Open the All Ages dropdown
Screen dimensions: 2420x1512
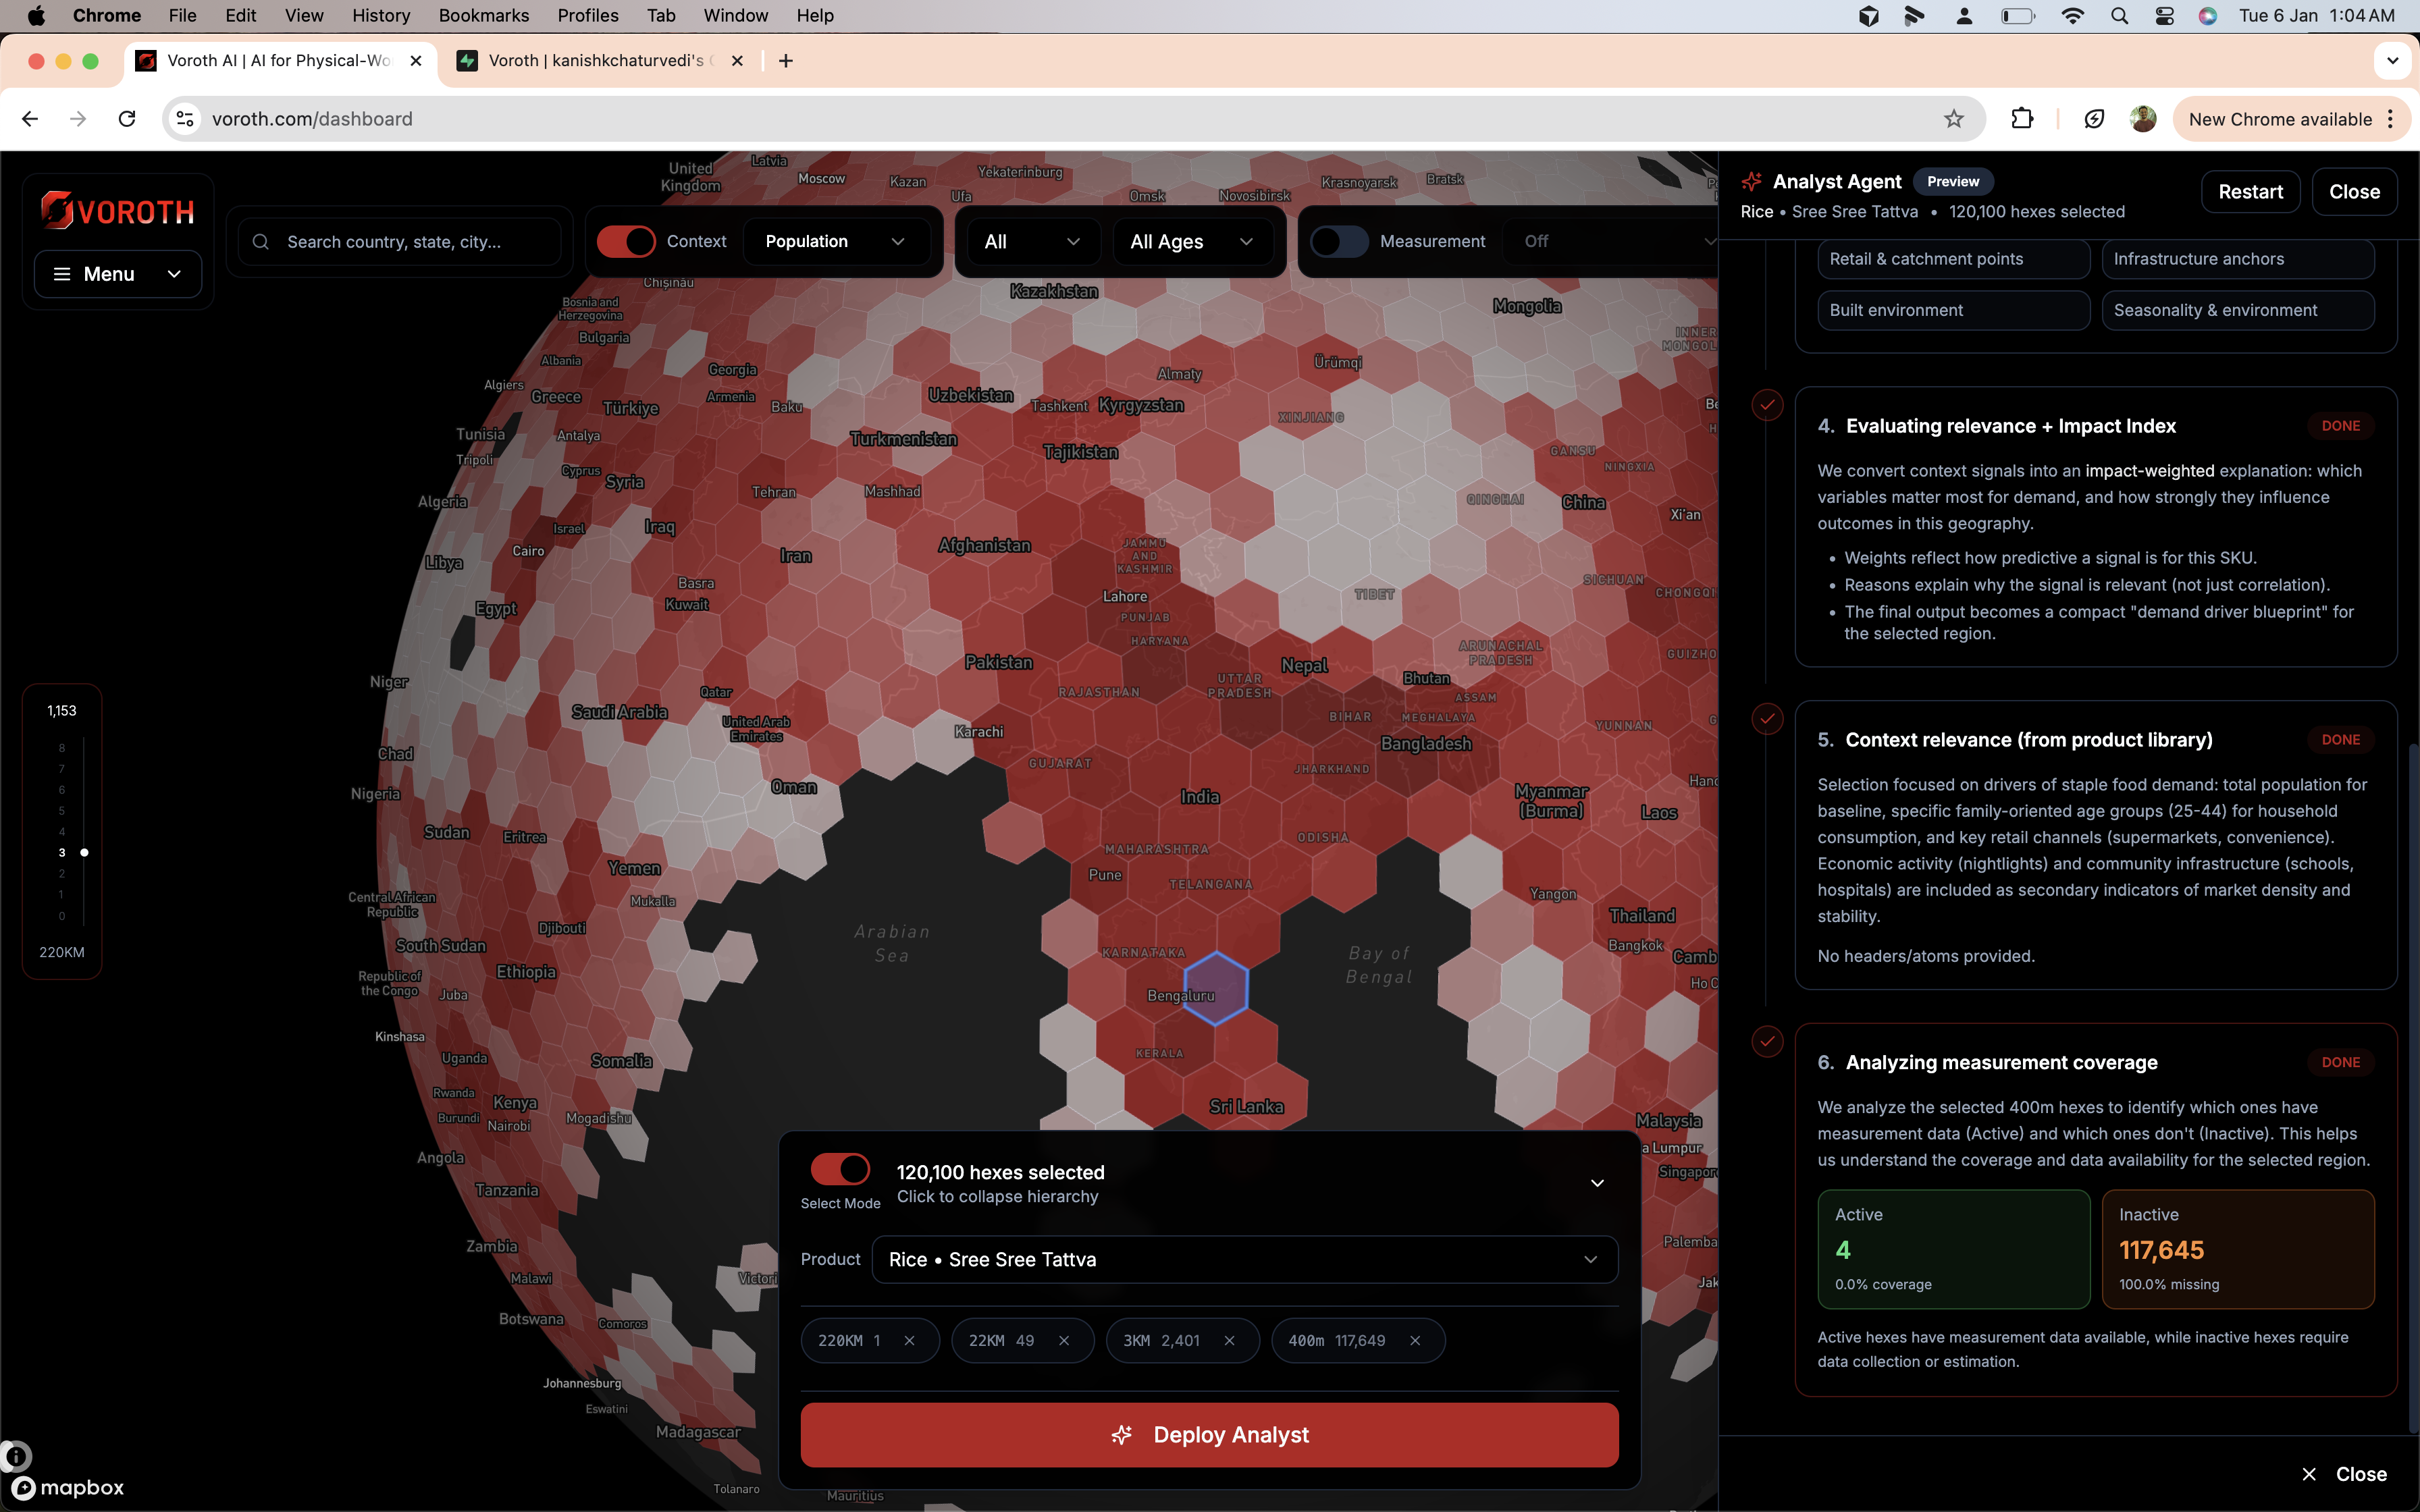[x=1192, y=241]
